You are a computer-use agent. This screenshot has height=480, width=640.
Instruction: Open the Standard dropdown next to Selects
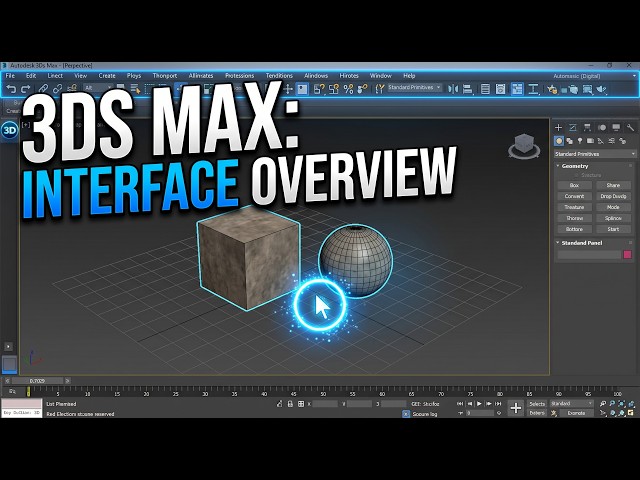pos(571,403)
